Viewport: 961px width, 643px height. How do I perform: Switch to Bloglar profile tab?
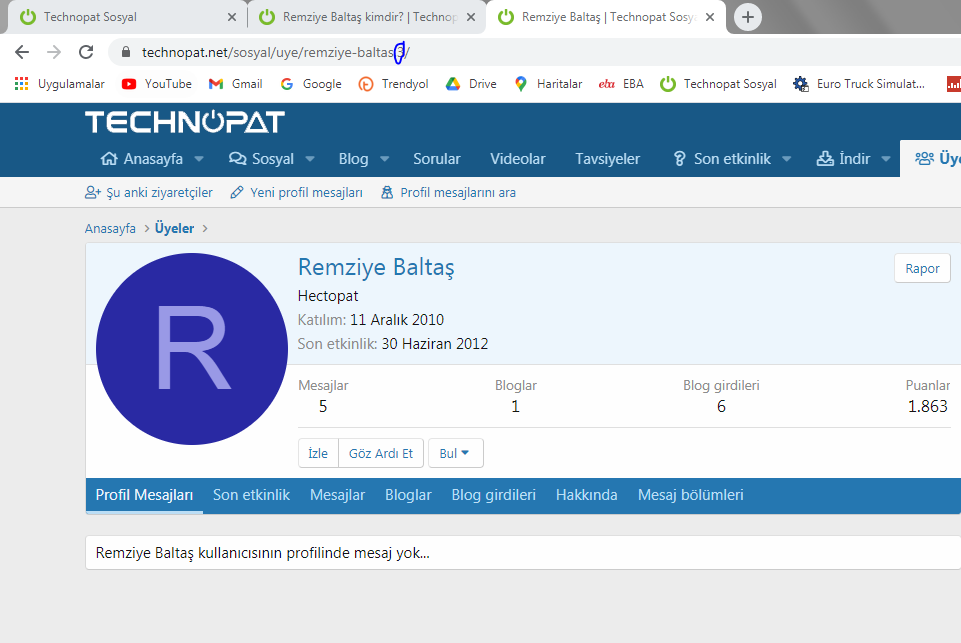pyautogui.click(x=408, y=495)
